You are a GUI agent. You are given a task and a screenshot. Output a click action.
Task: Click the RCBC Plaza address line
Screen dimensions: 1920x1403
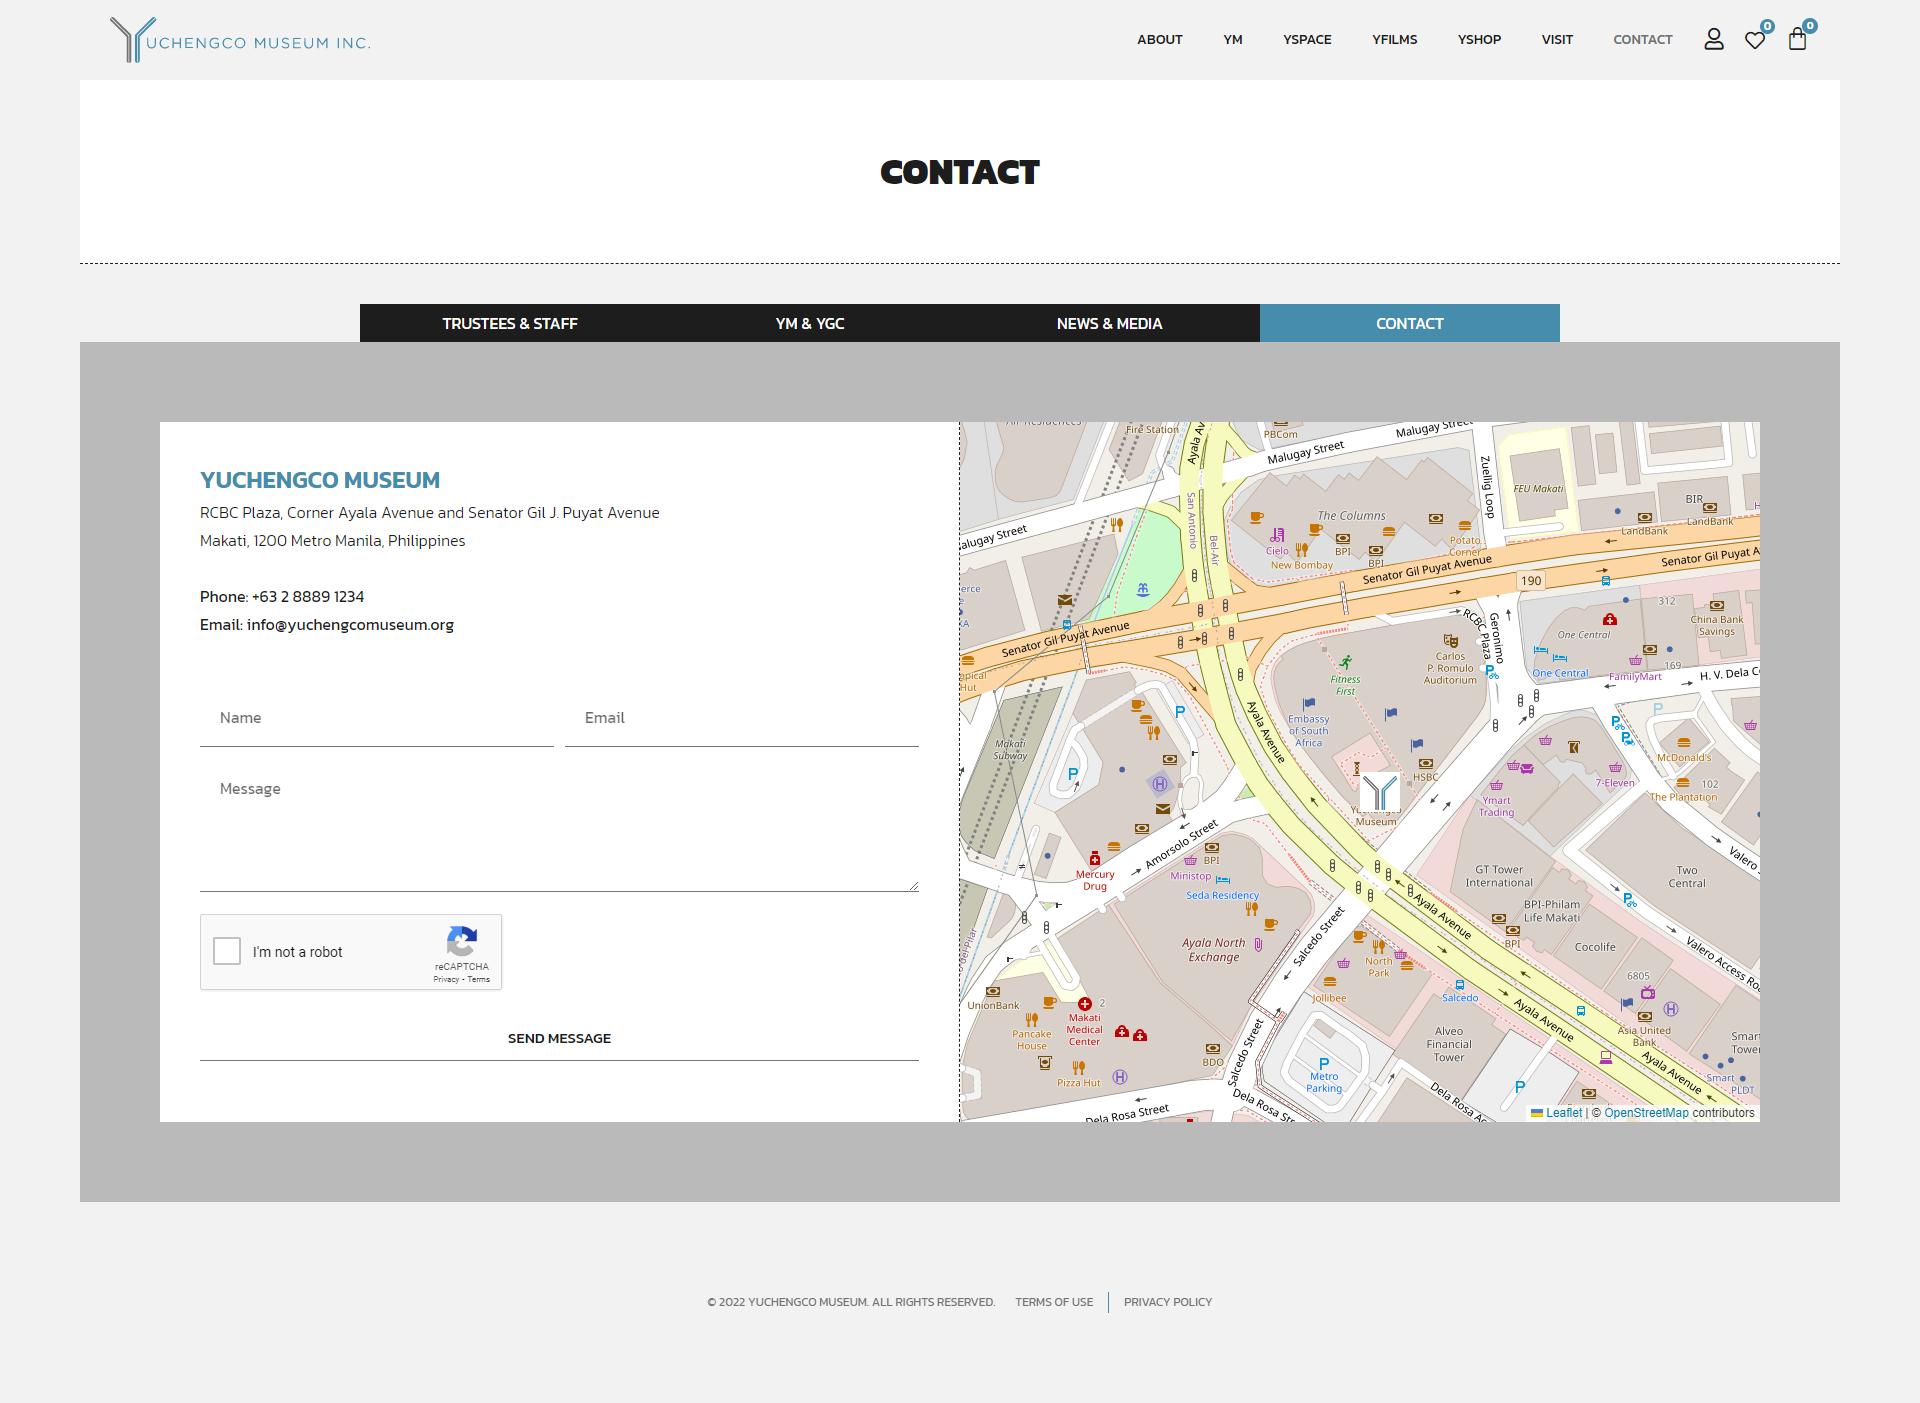(x=430, y=513)
